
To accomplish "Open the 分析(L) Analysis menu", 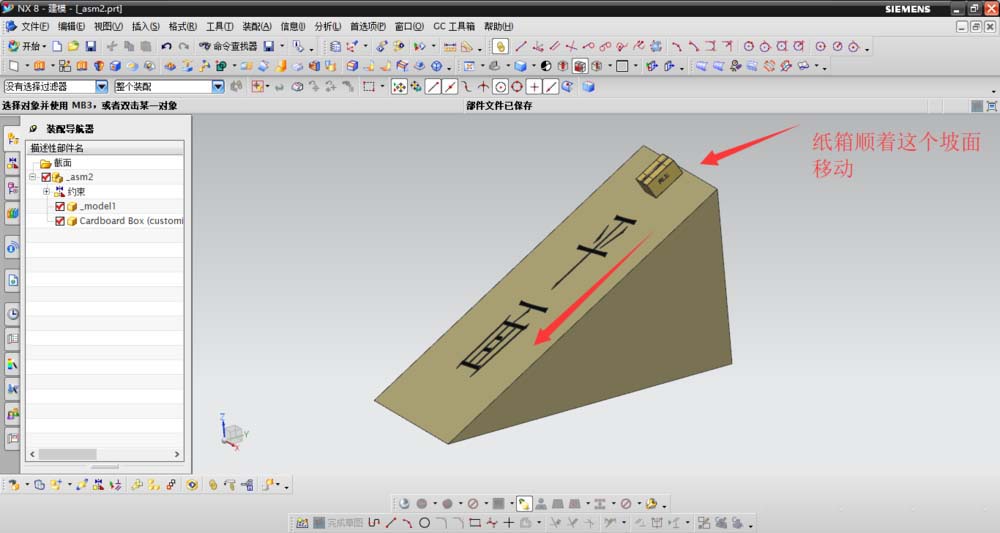I will click(x=328, y=27).
